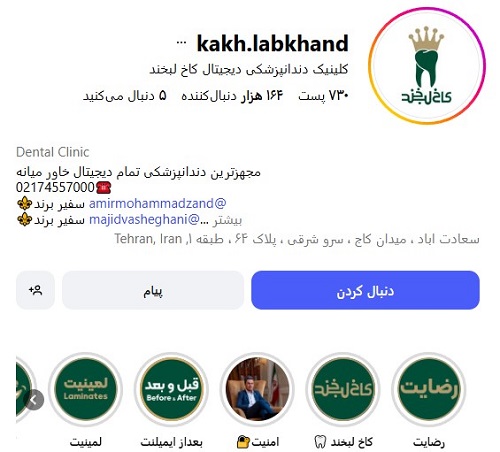Open the کاخ لبخند highlight circle
Image resolution: width=500 pixels, height=452 pixels.
click(x=343, y=389)
